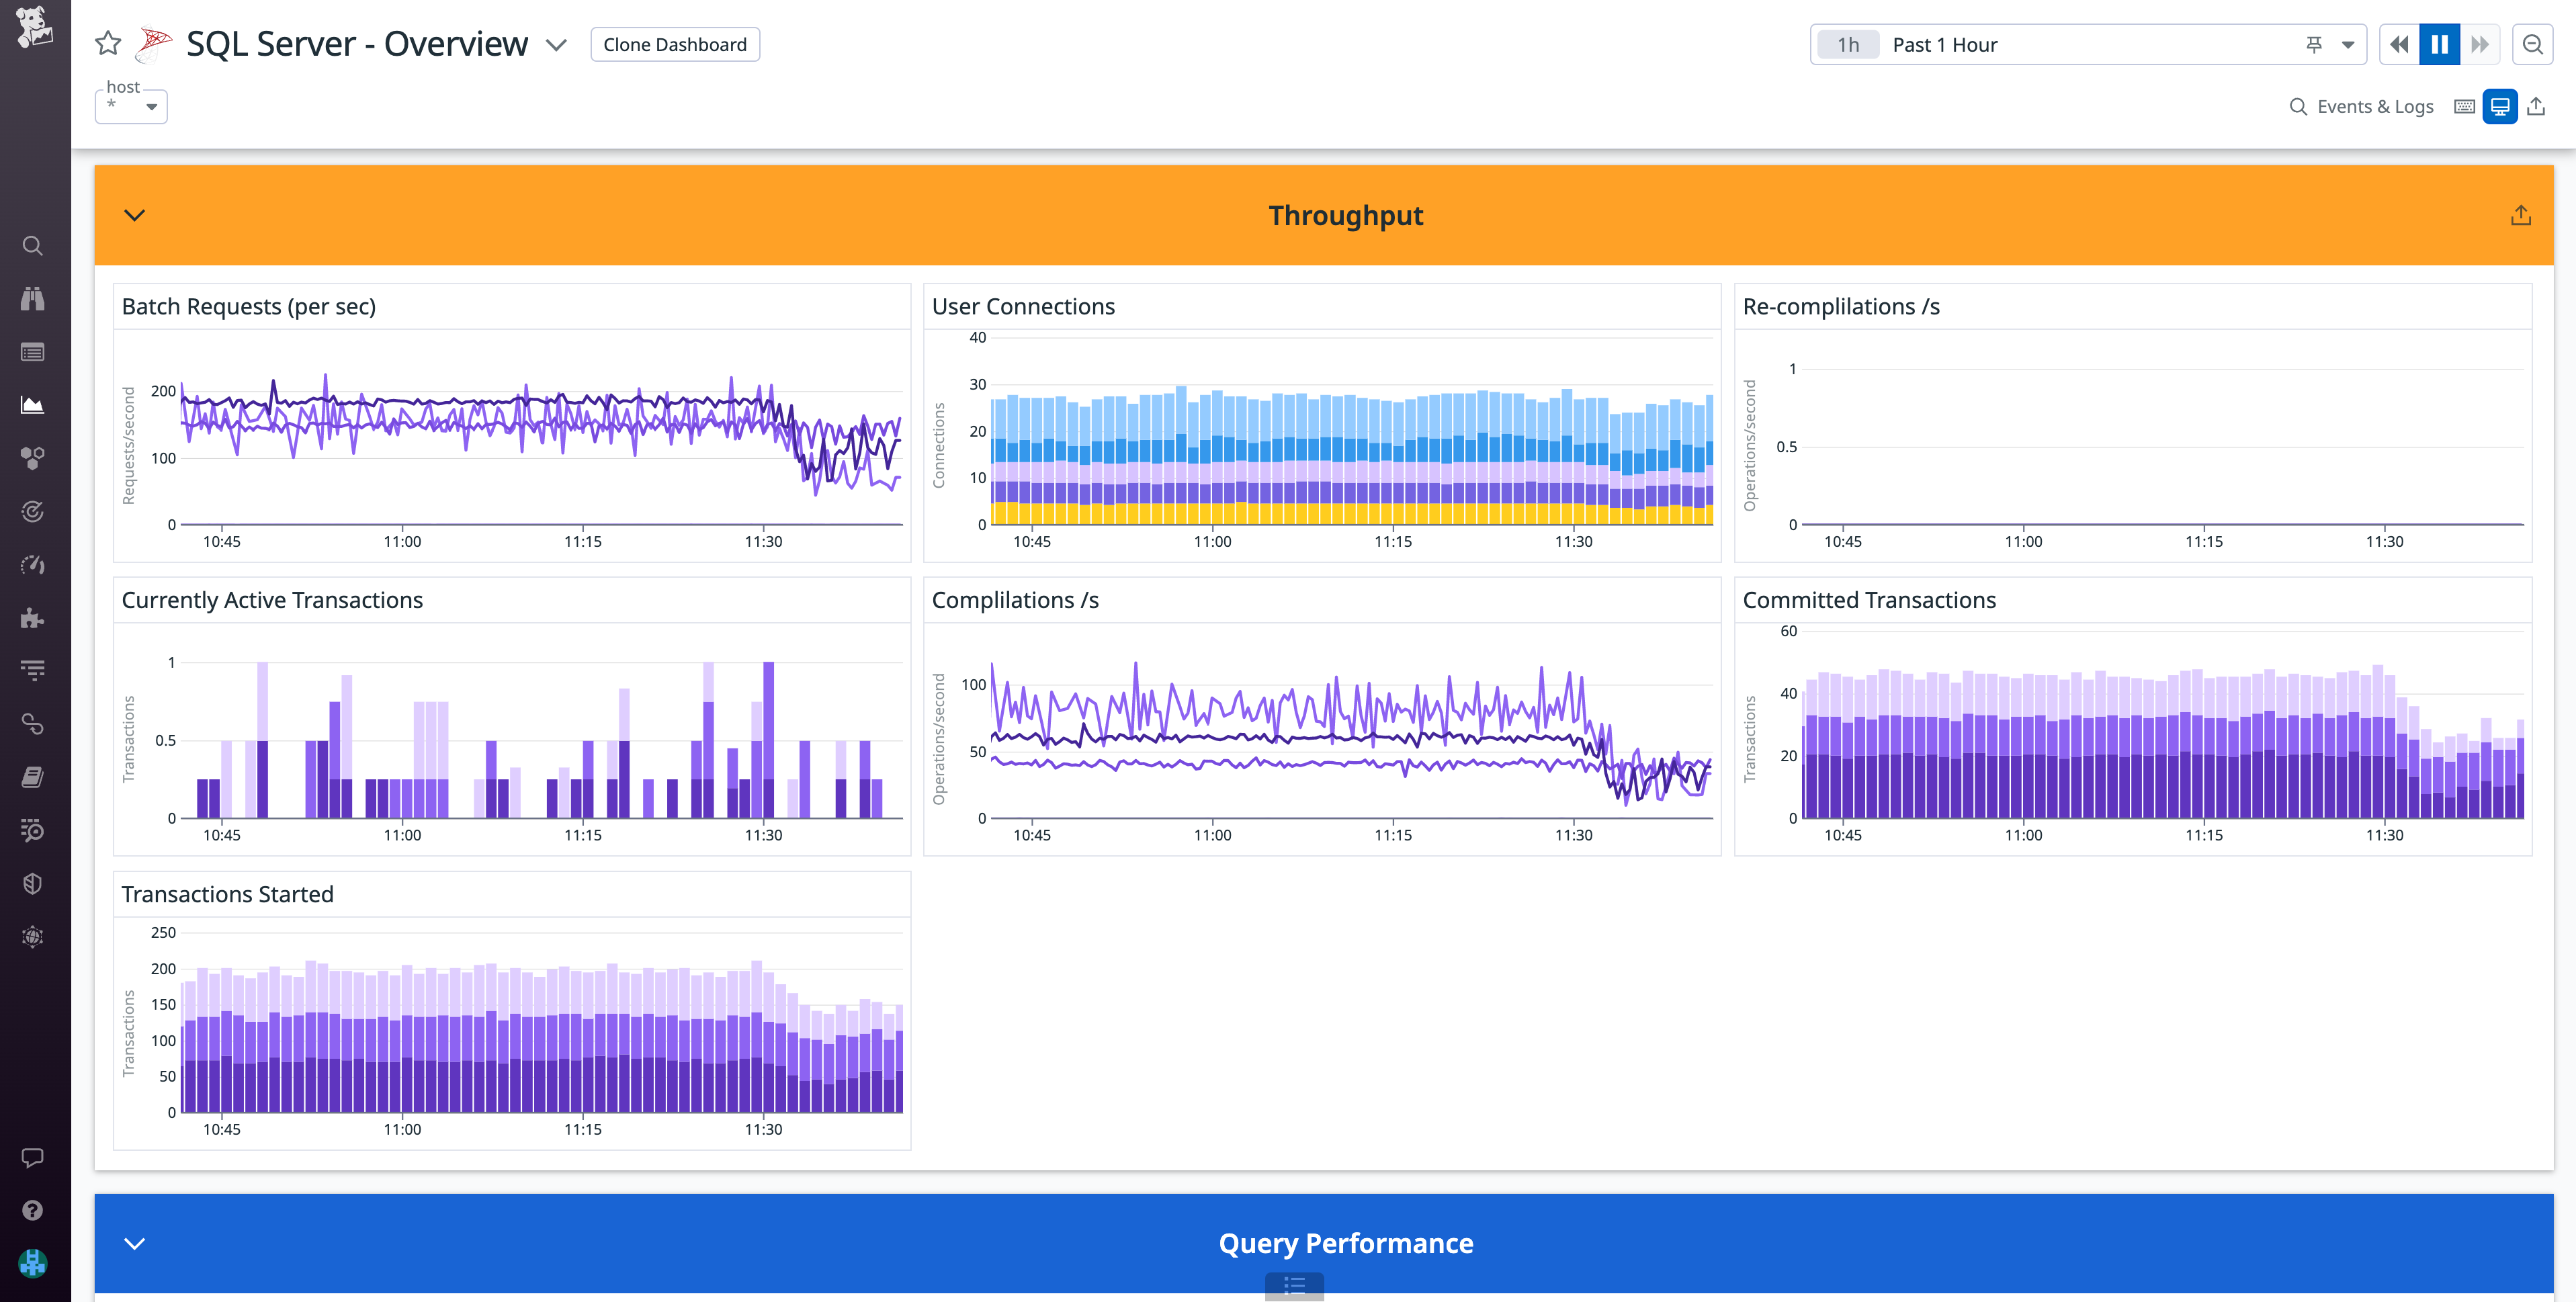
Task: Click the Clone Dashboard button
Action: (x=674, y=44)
